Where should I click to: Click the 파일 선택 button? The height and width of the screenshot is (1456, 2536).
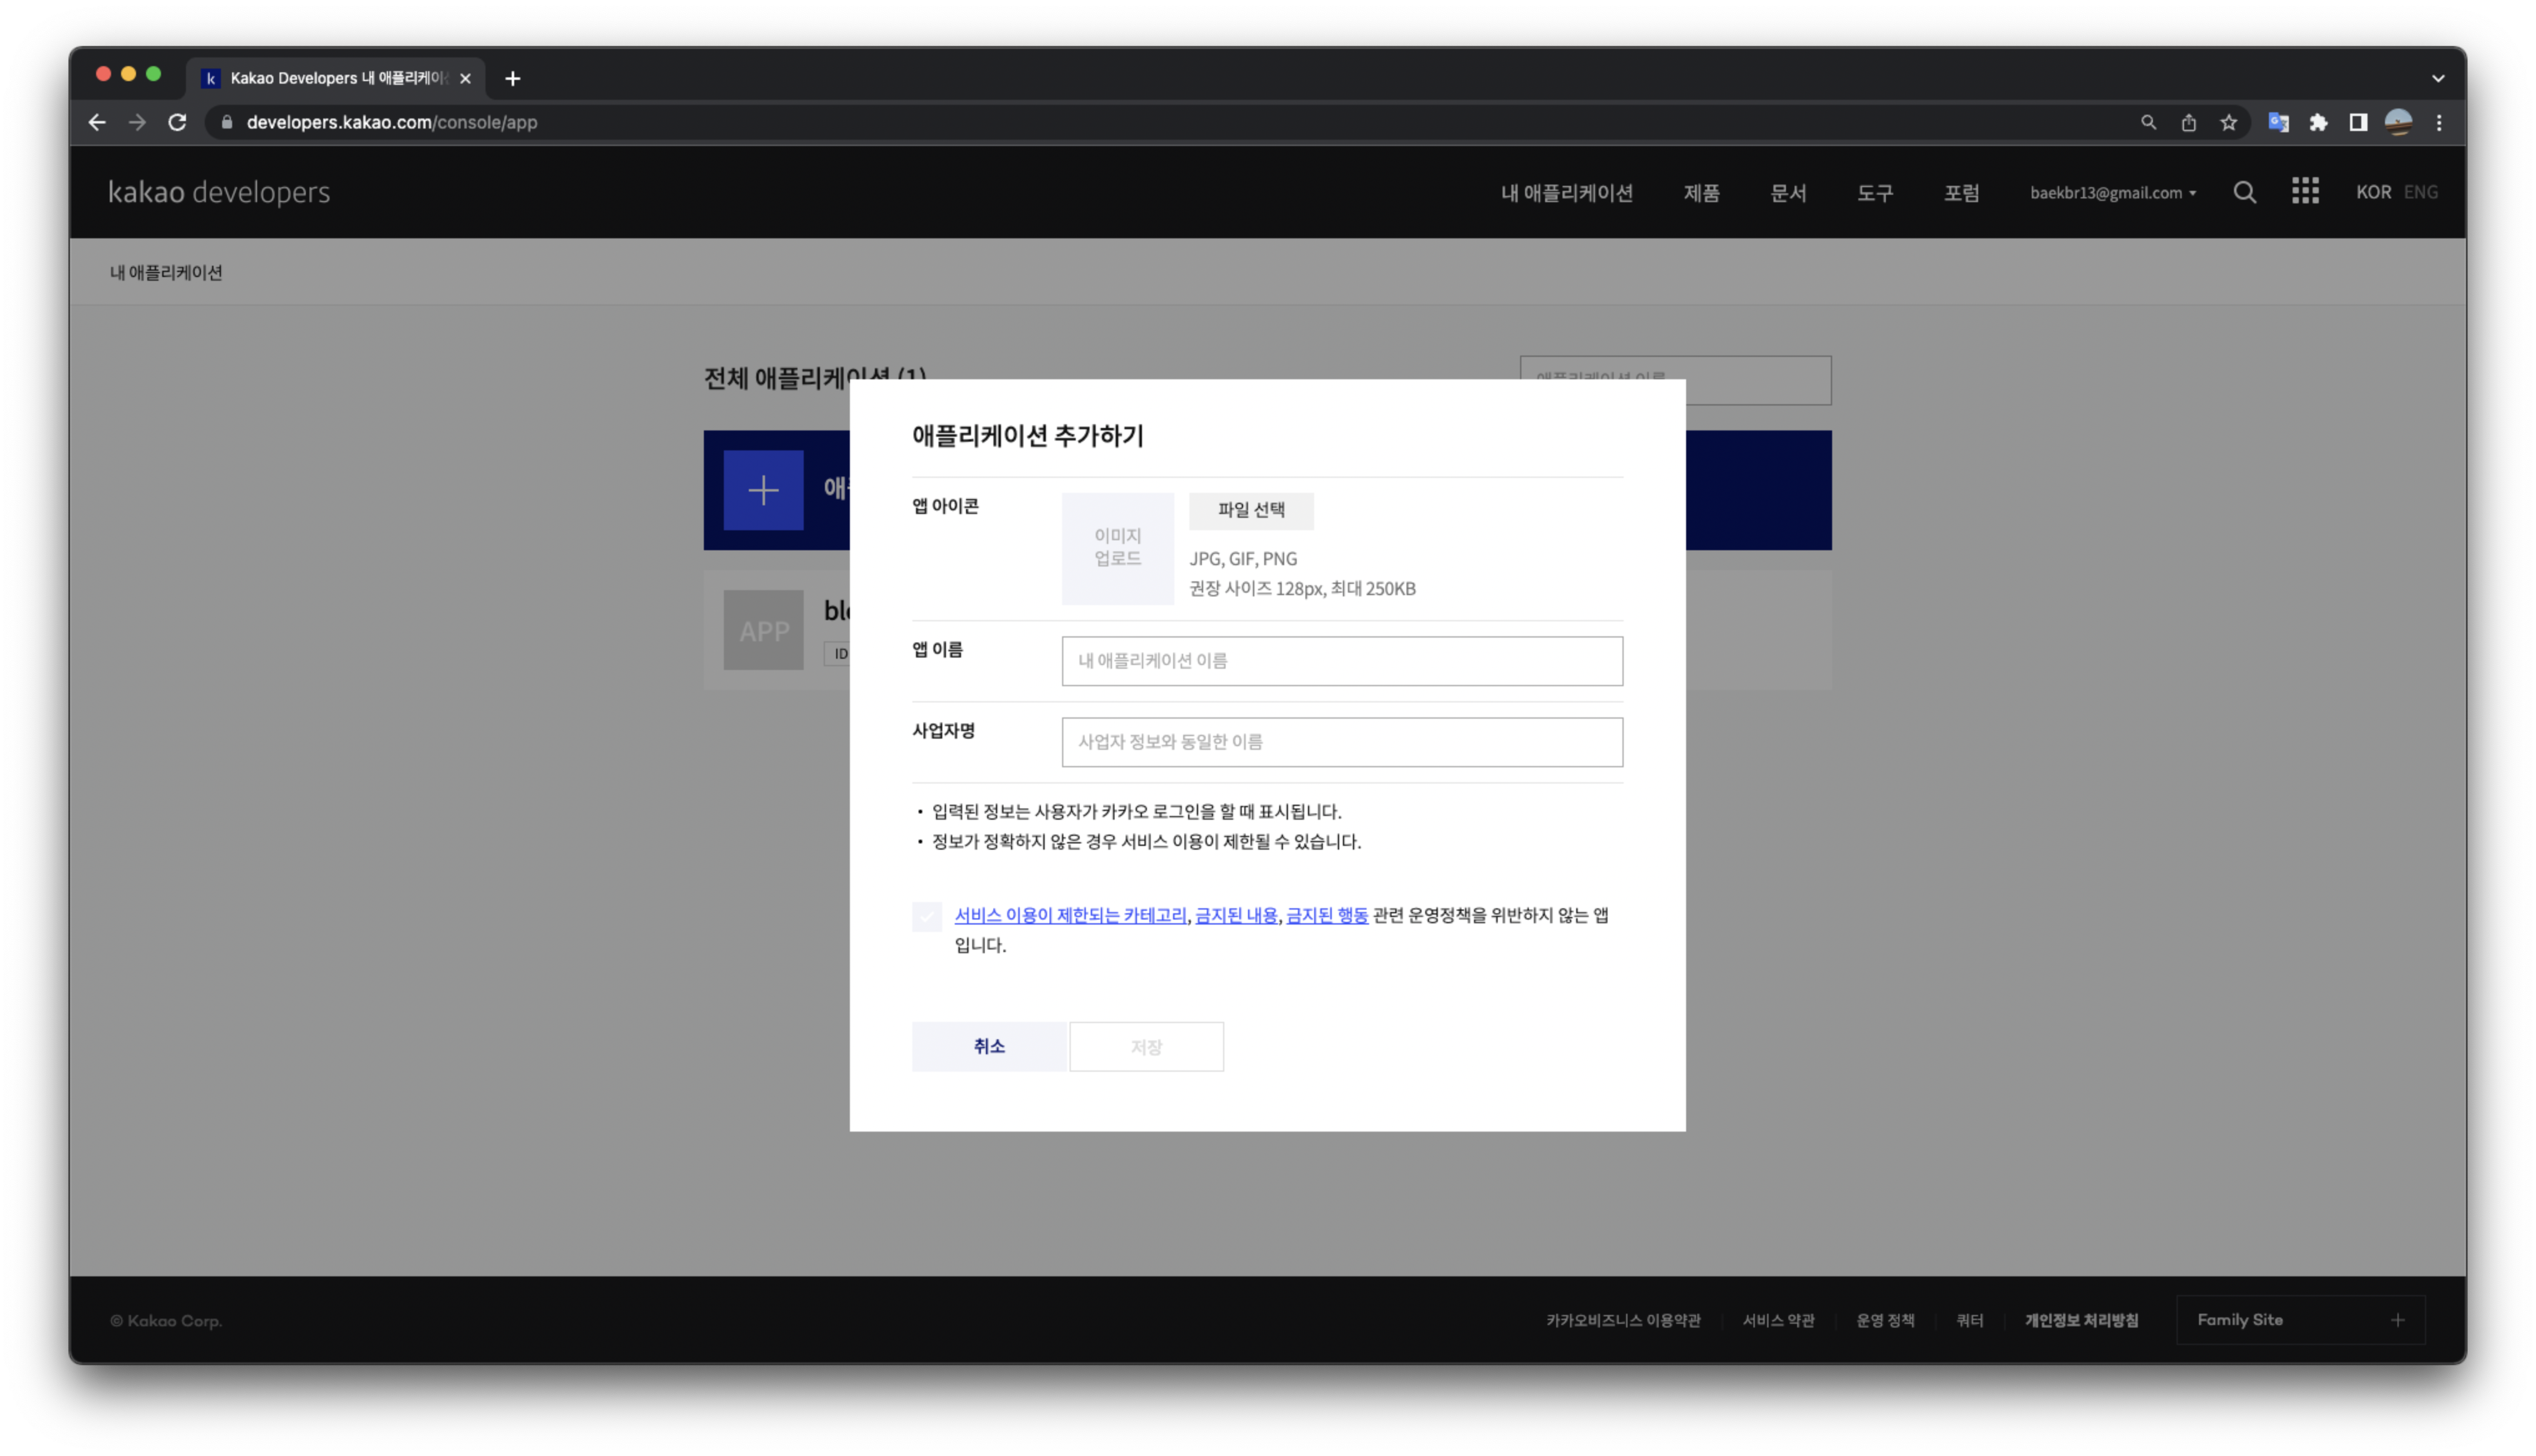pos(1250,510)
